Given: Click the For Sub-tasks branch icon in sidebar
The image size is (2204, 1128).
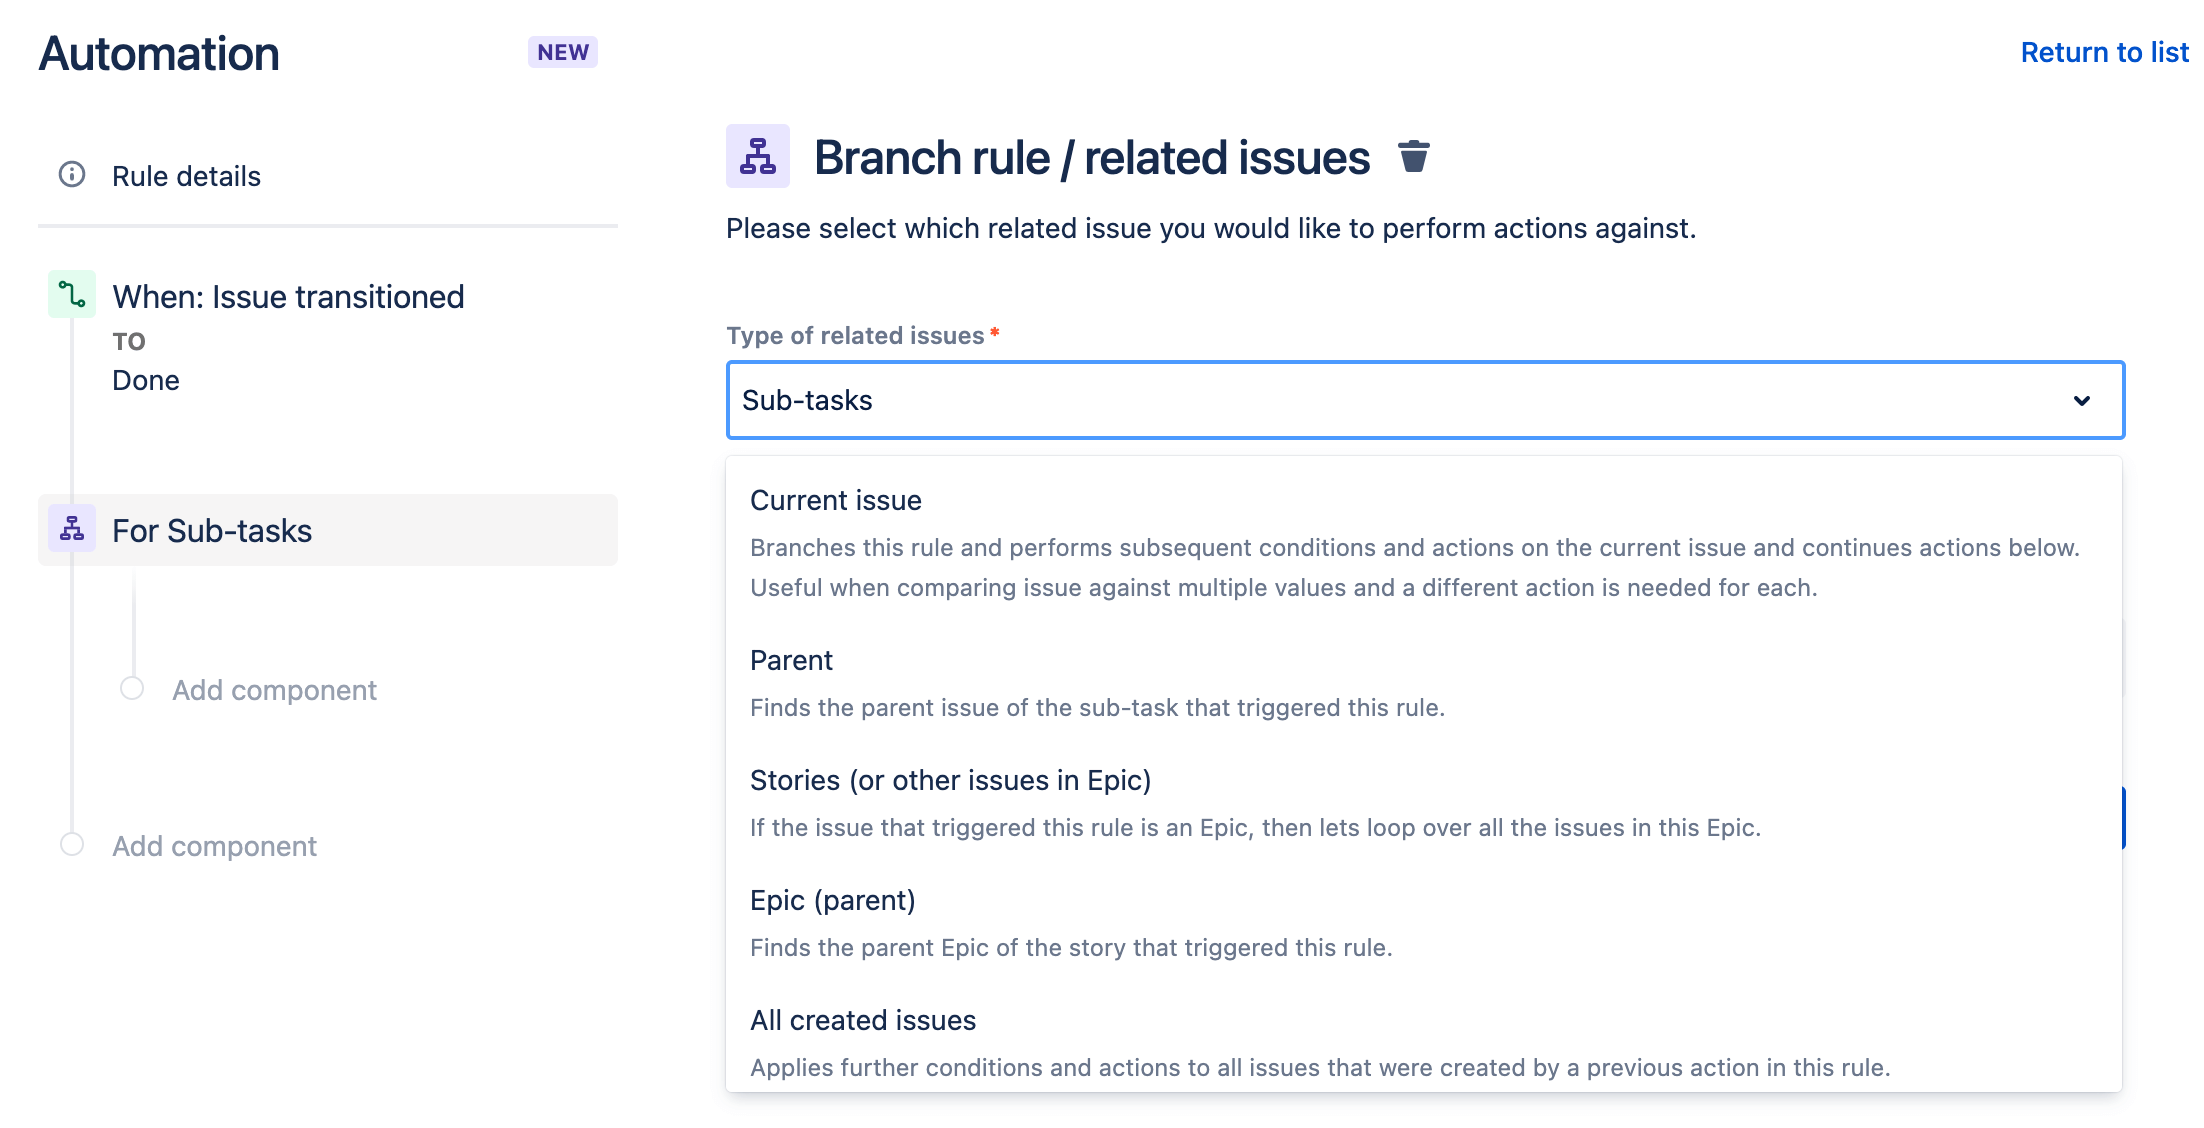Looking at the screenshot, I should point(71,530).
